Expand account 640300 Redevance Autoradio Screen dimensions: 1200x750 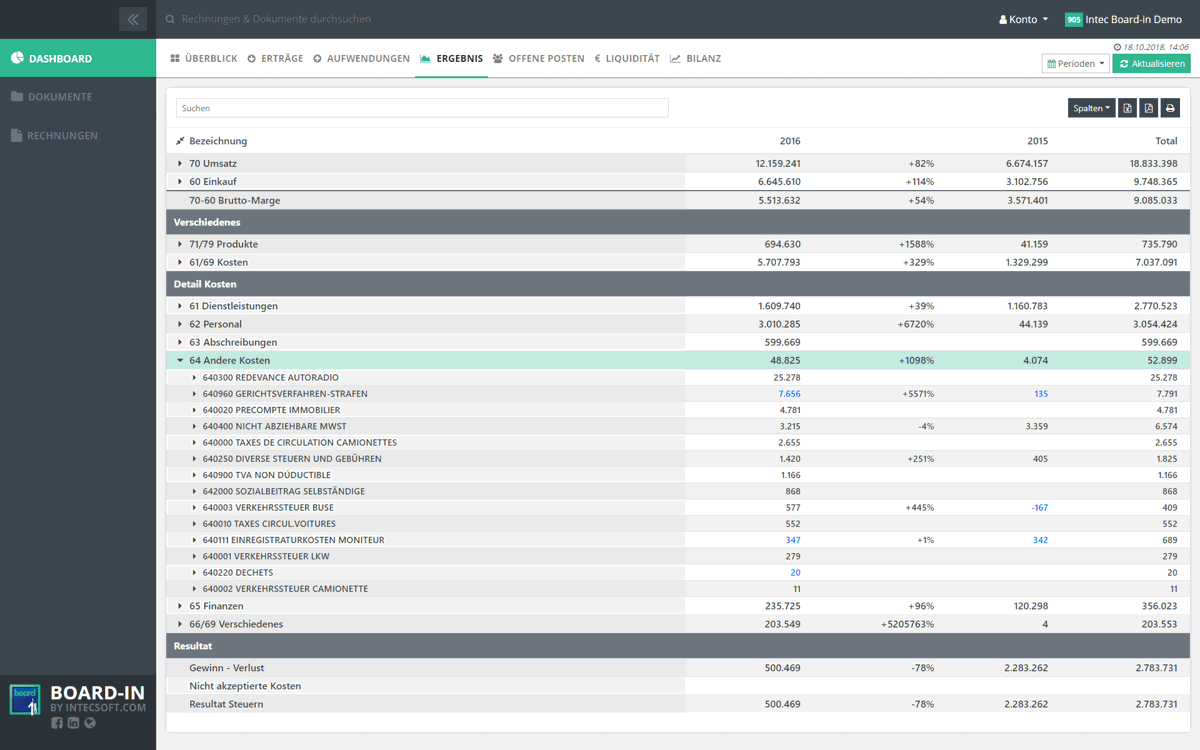[x=194, y=377]
